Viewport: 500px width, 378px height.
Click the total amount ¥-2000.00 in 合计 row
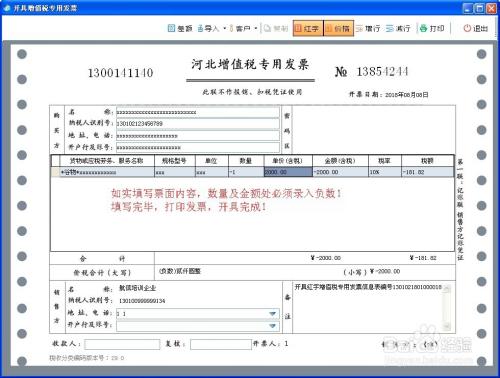325,258
